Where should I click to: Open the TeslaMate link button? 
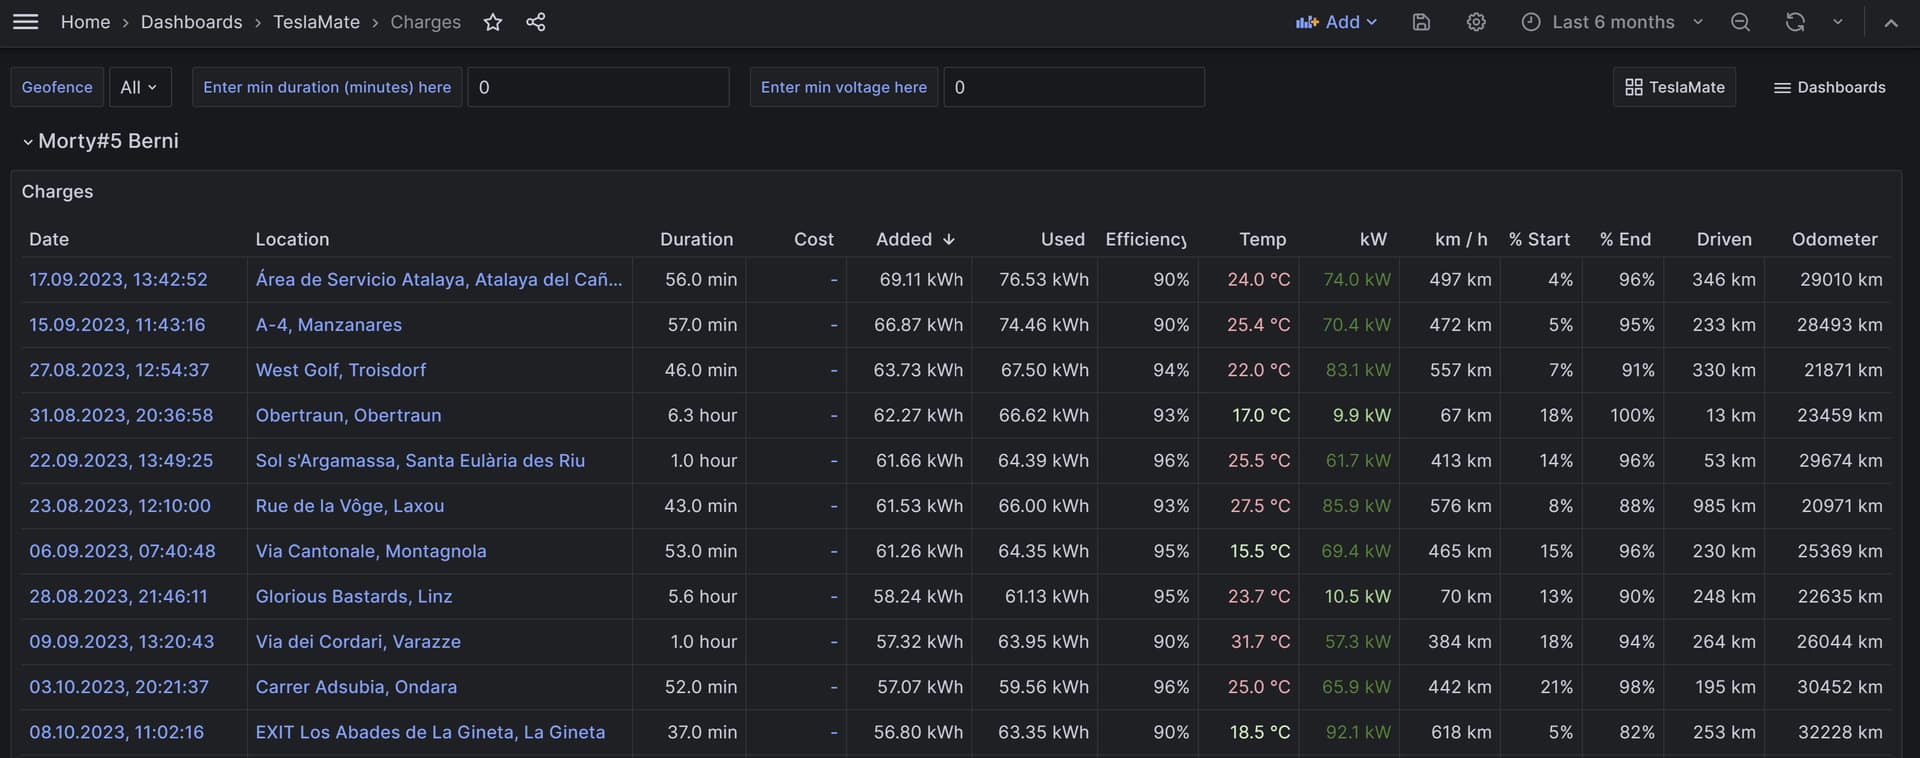tap(1674, 87)
